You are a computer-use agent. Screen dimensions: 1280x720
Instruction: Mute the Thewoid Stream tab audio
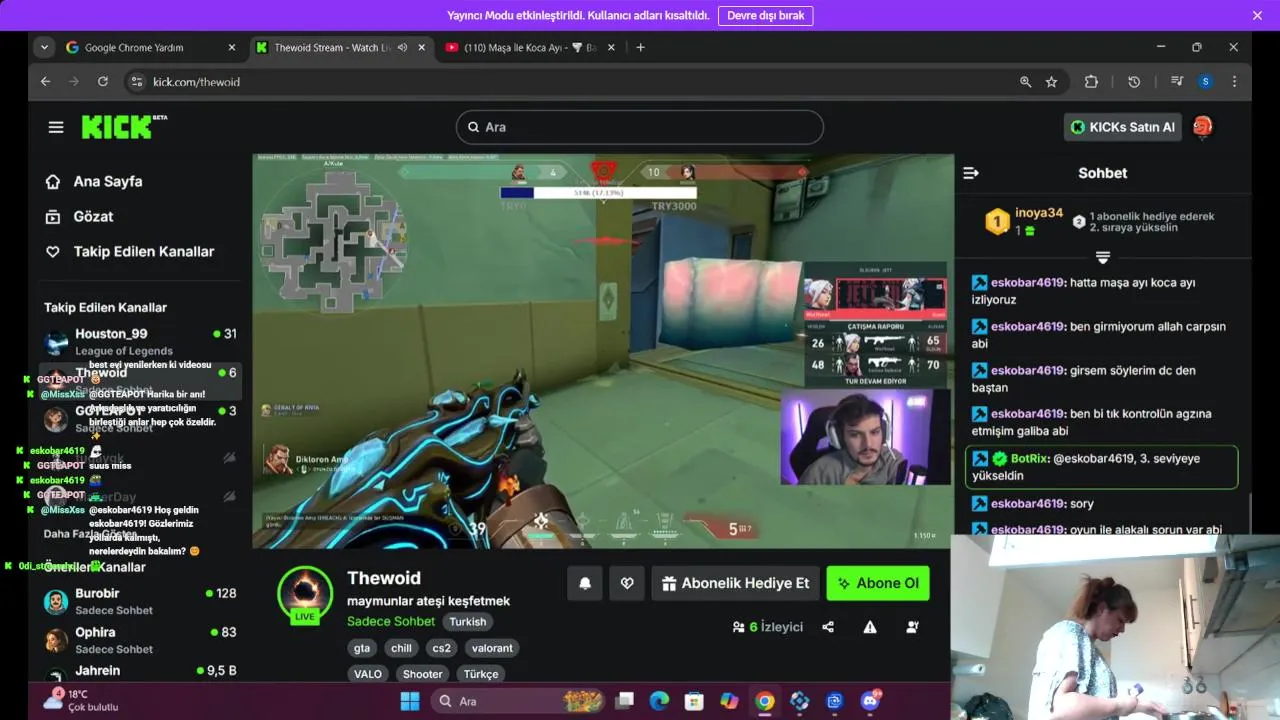click(402, 47)
